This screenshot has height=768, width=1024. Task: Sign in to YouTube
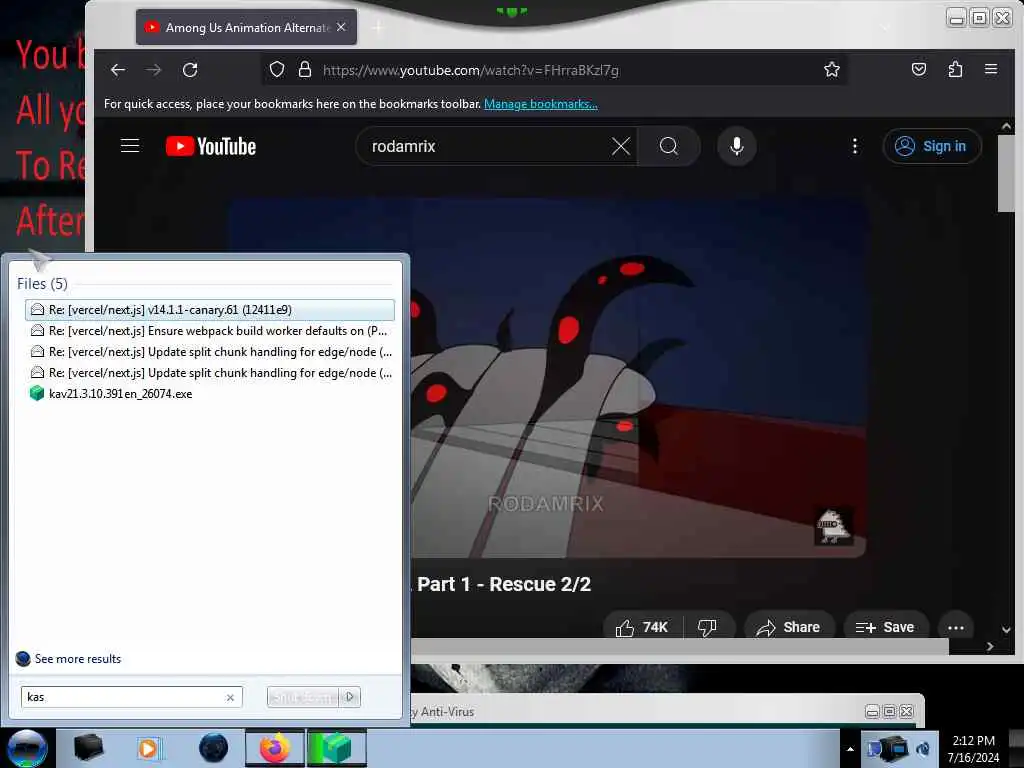[x=932, y=146]
